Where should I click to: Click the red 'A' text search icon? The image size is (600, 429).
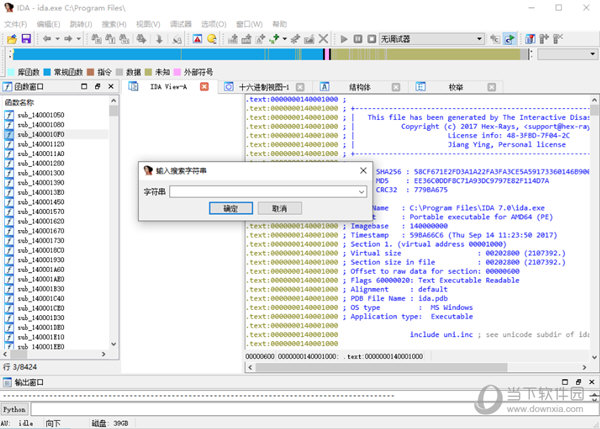pyautogui.click(x=197, y=39)
